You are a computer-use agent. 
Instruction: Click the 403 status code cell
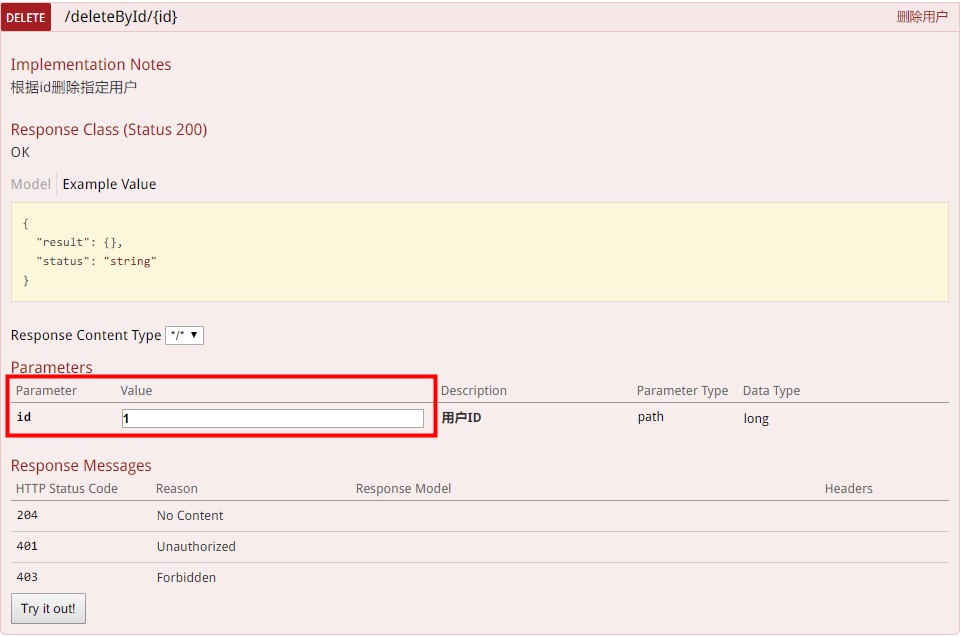point(27,577)
